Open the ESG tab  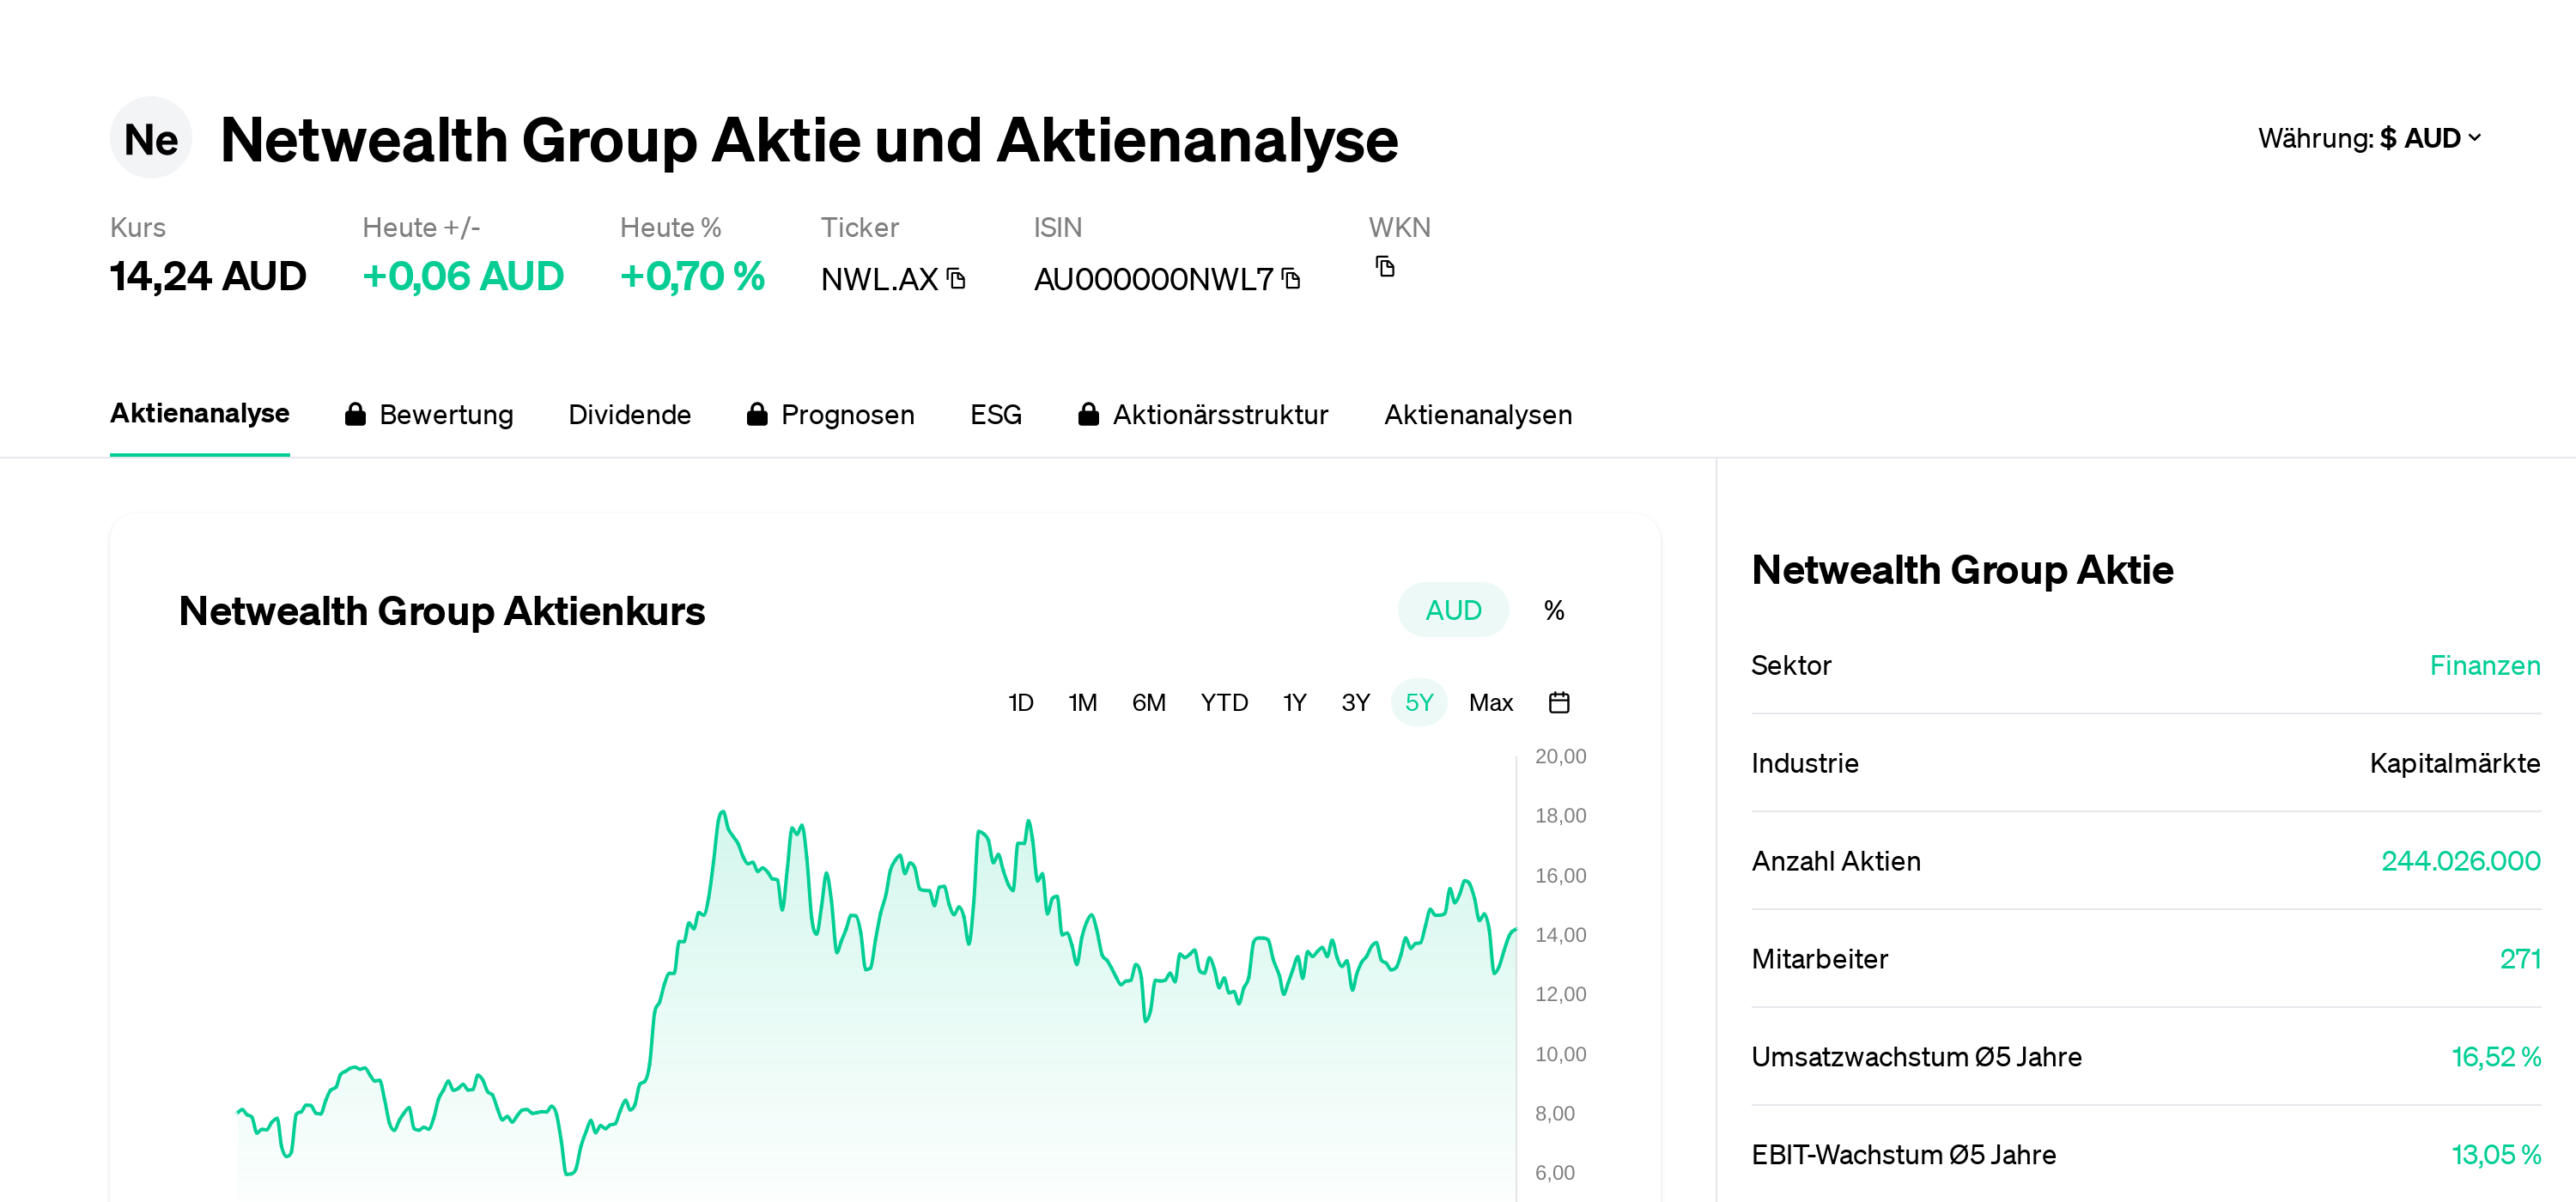tap(995, 413)
